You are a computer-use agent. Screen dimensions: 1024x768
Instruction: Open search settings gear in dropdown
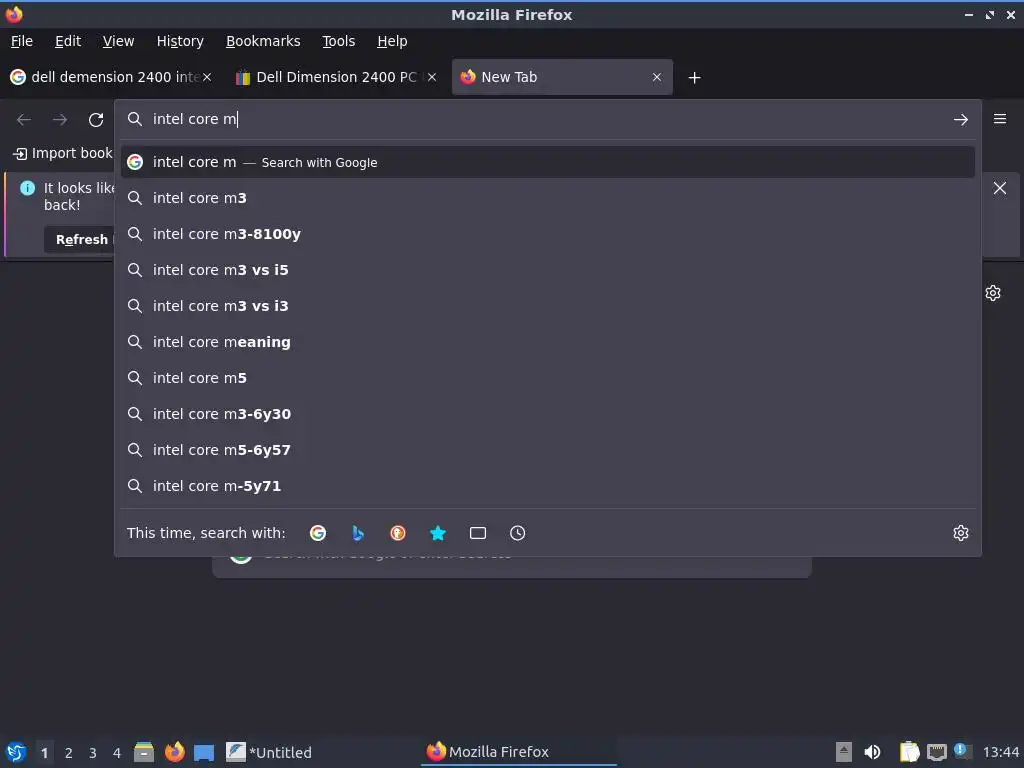click(x=961, y=533)
